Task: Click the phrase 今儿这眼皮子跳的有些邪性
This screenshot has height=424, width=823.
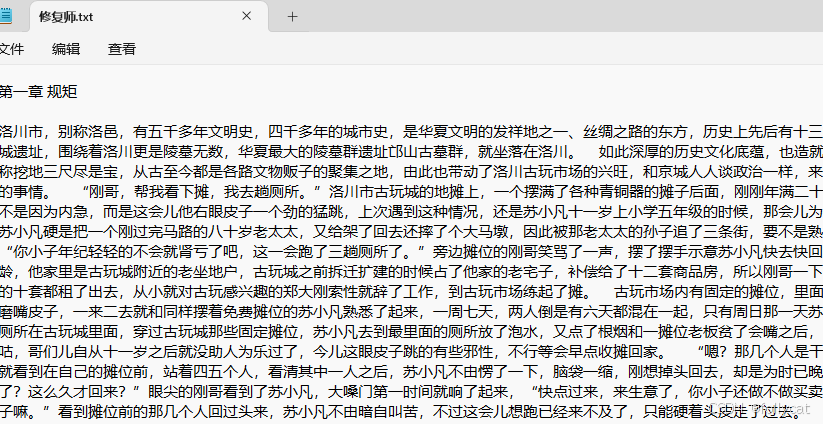Action: click(x=402, y=352)
